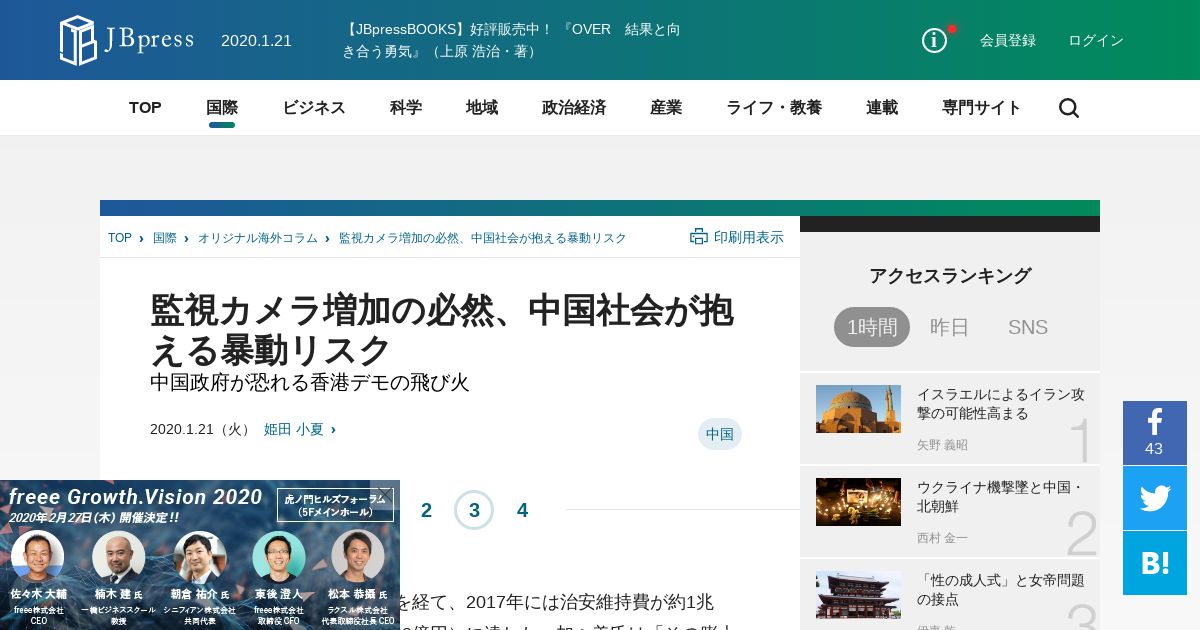Click ranking author name 矢野 義昭
Image resolution: width=1200 pixels, height=630 pixels.
tap(942, 445)
